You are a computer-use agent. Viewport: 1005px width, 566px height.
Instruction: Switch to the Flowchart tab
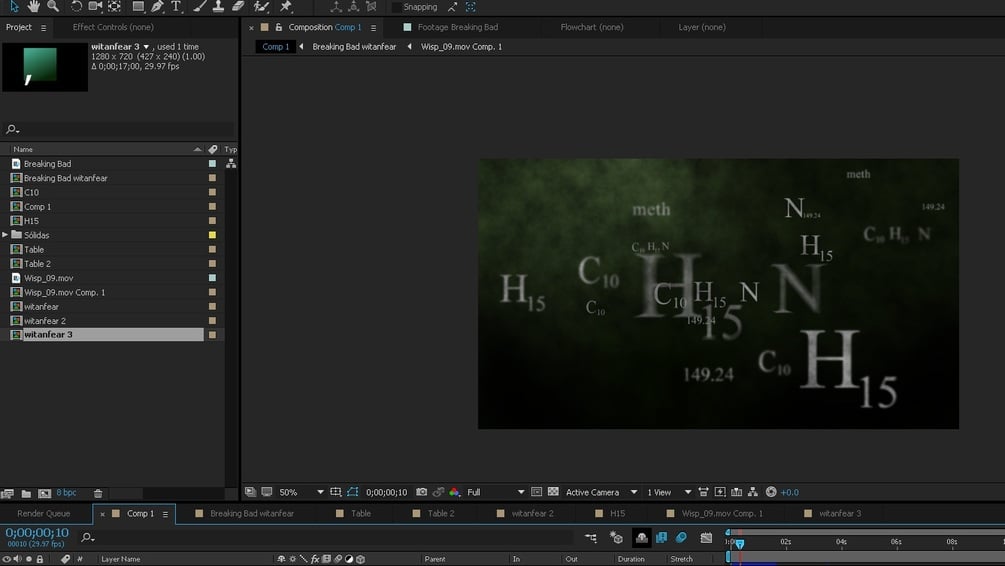click(x=592, y=27)
